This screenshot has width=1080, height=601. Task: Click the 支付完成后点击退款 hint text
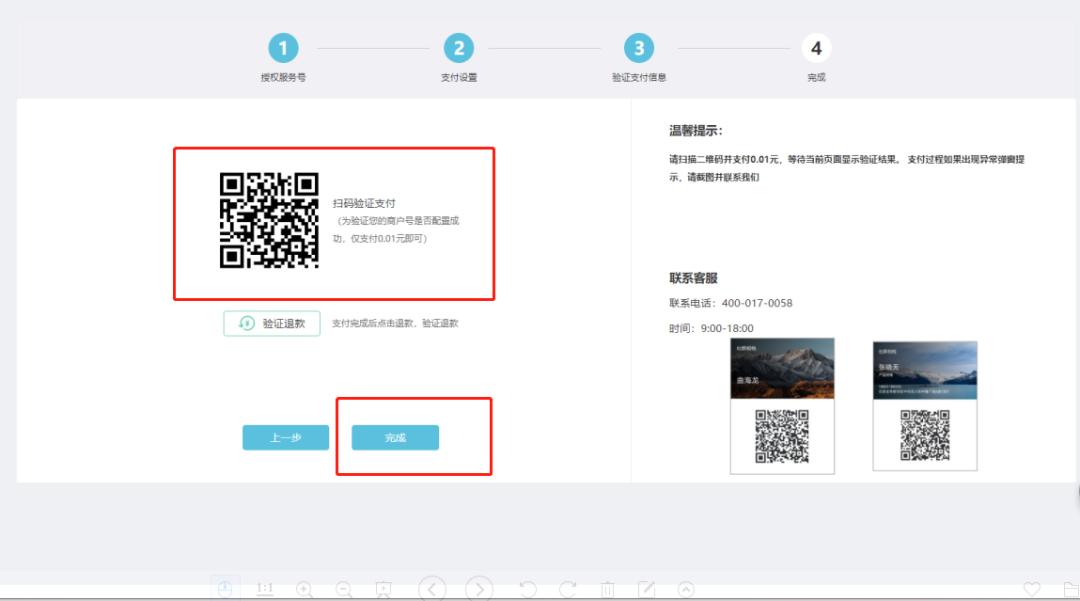395,324
